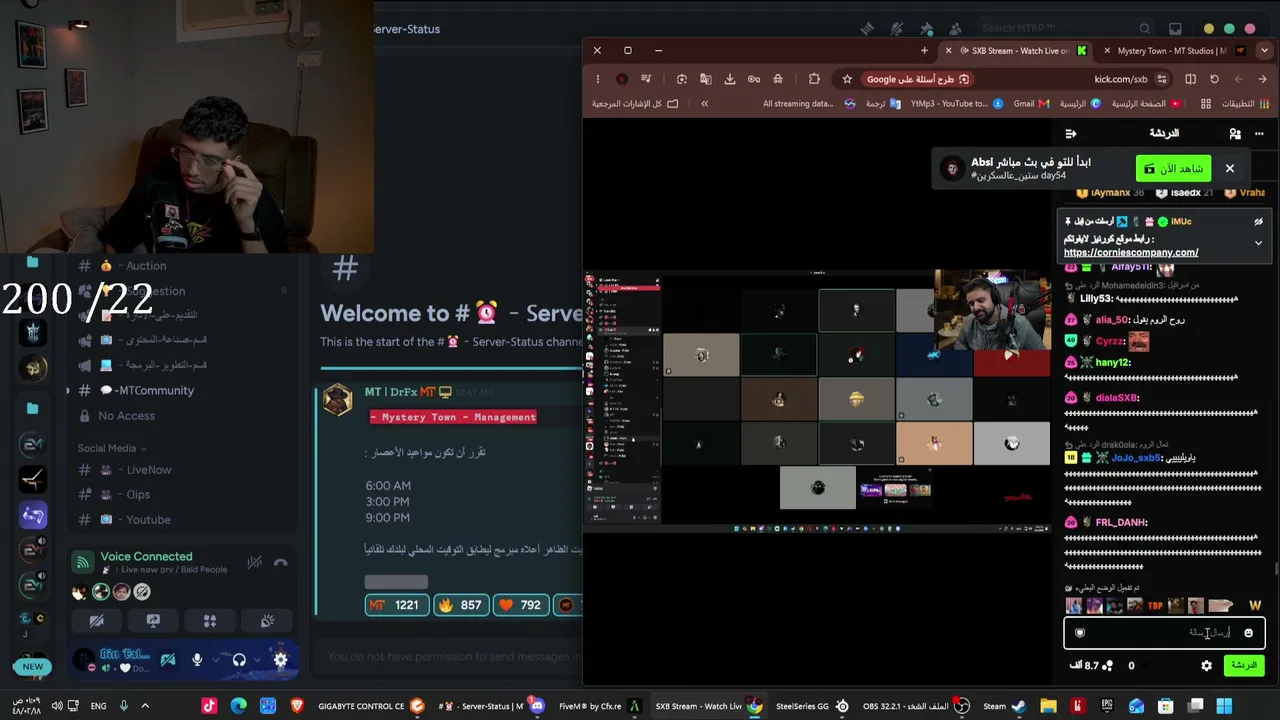Select the TOP emote in Kick chat
This screenshot has height=720, width=1280.
click(1155, 605)
